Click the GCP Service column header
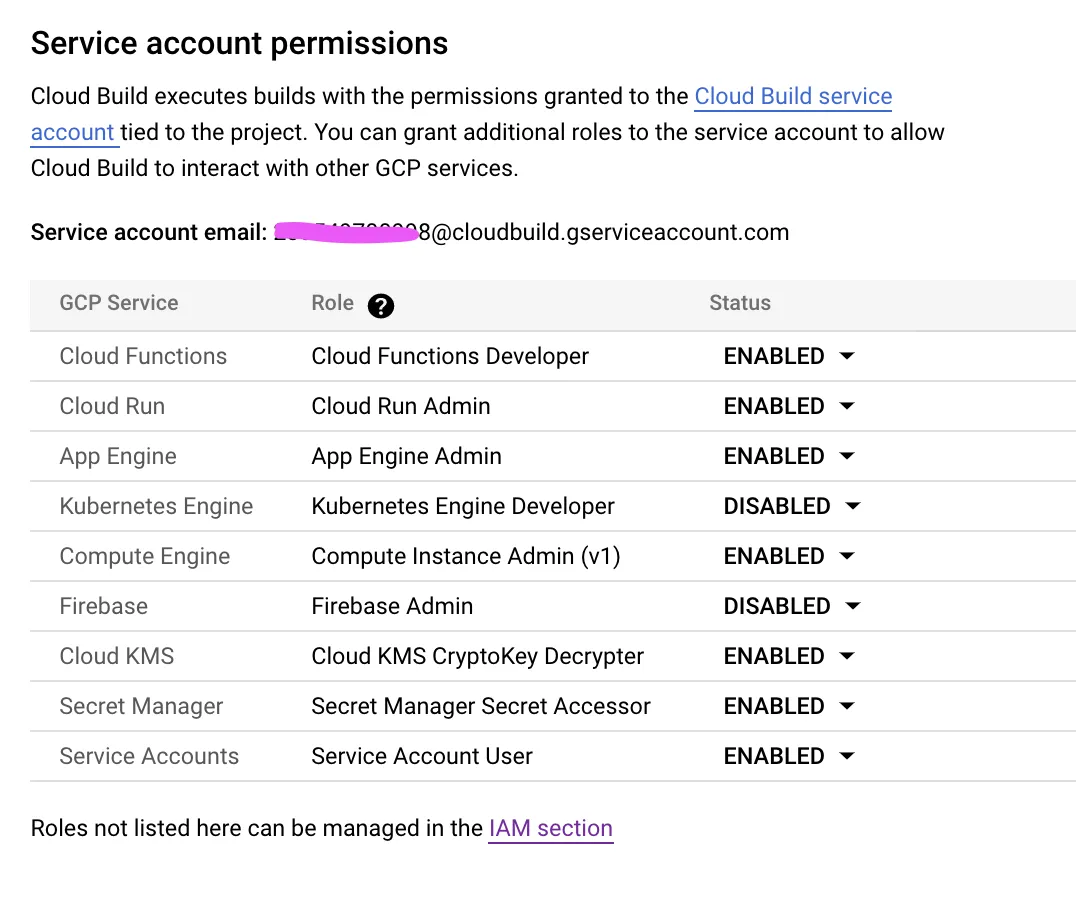Viewport: 1076px width, 914px height. click(119, 303)
